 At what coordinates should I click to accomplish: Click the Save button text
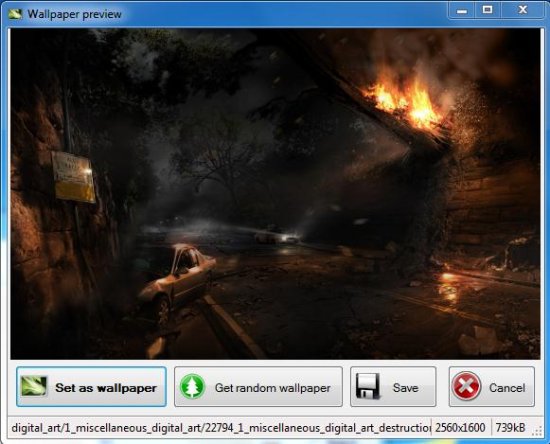click(405, 388)
